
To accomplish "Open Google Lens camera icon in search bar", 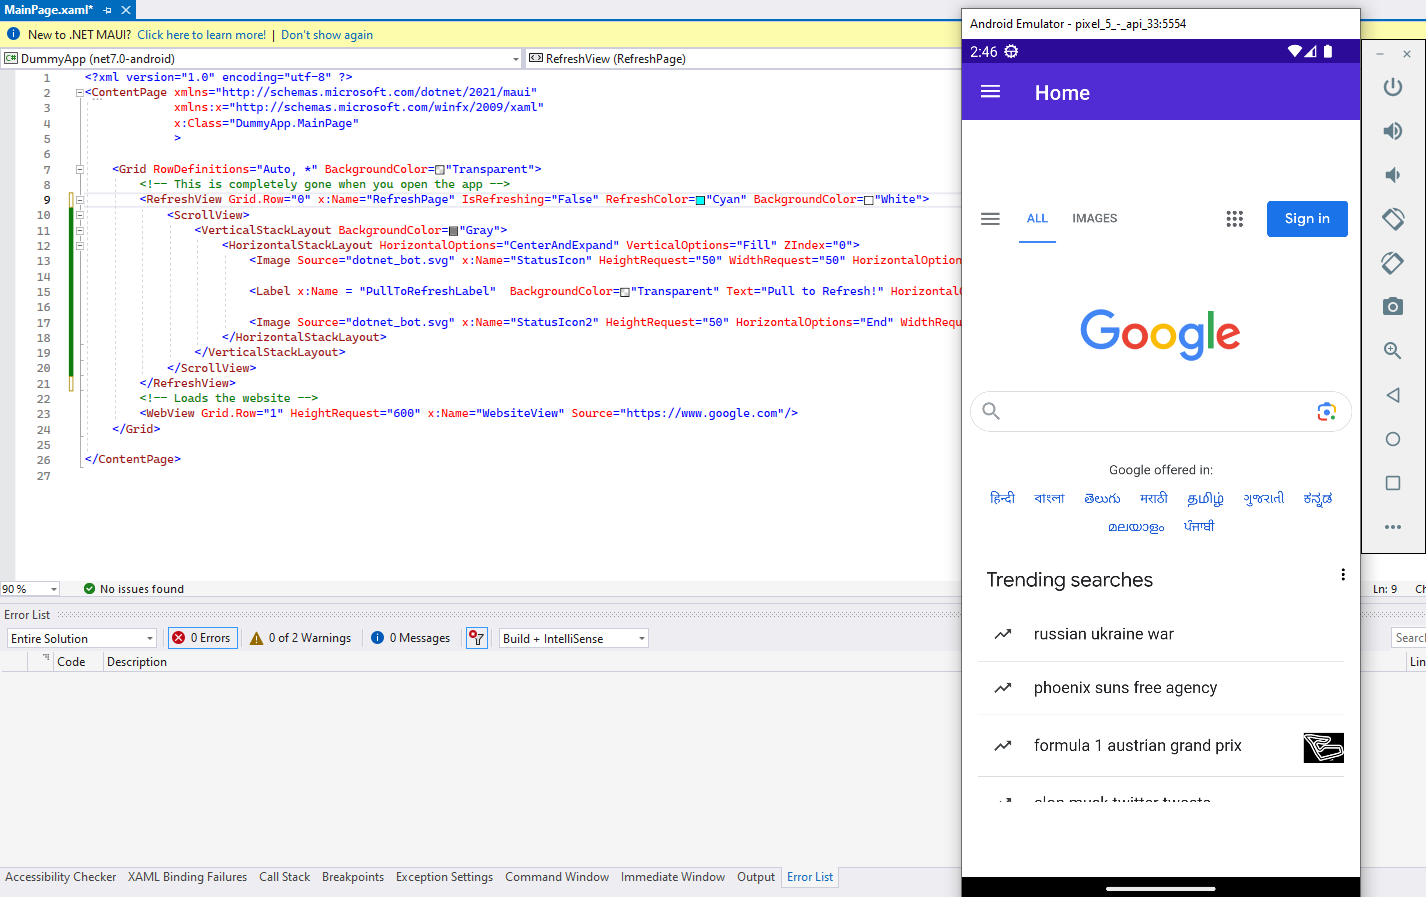I will pos(1326,411).
